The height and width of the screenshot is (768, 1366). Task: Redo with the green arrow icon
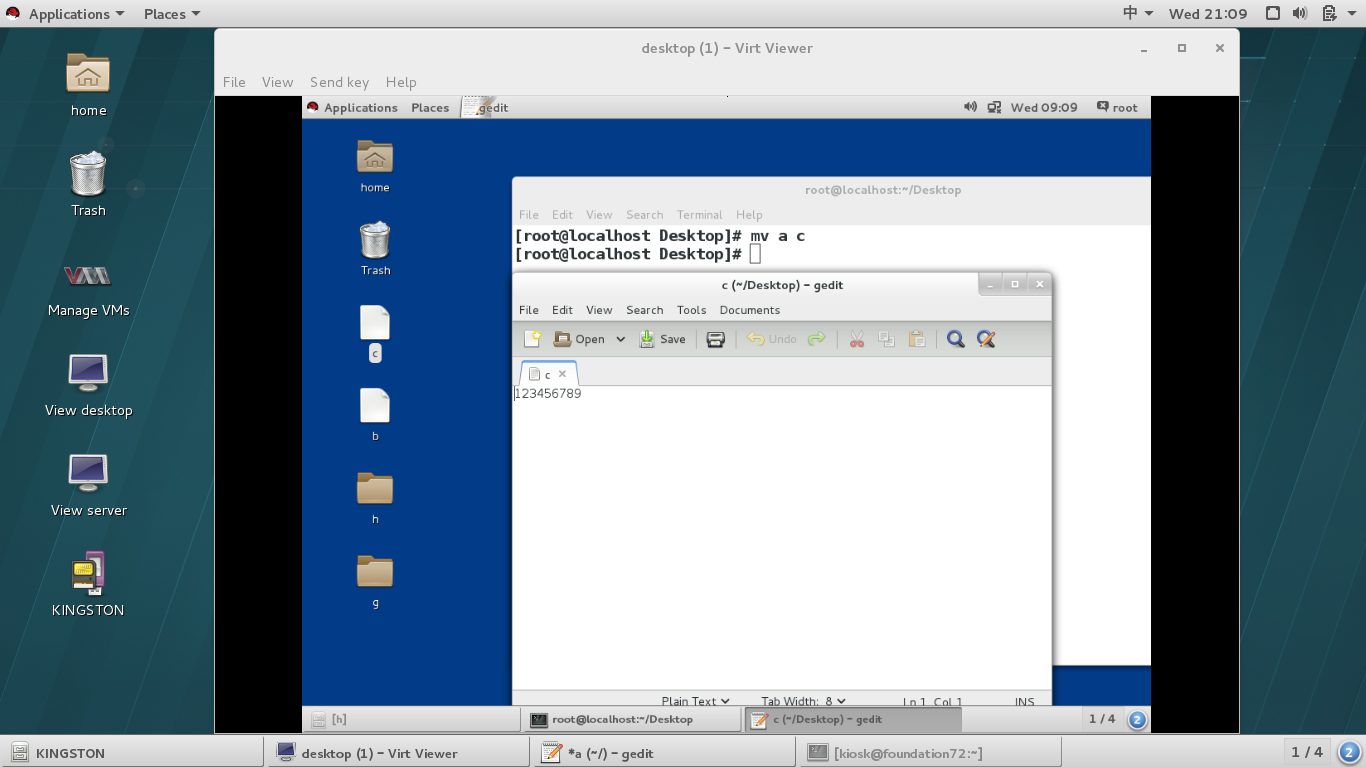[x=817, y=339]
